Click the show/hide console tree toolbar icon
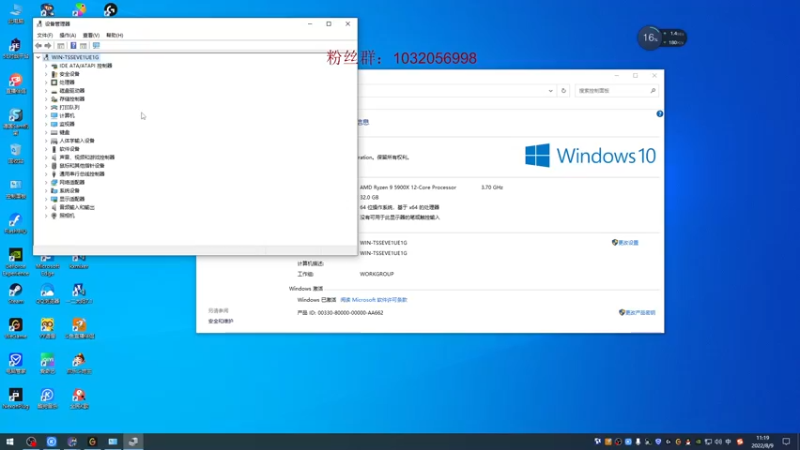The width and height of the screenshot is (800, 450). pyautogui.click(x=61, y=45)
